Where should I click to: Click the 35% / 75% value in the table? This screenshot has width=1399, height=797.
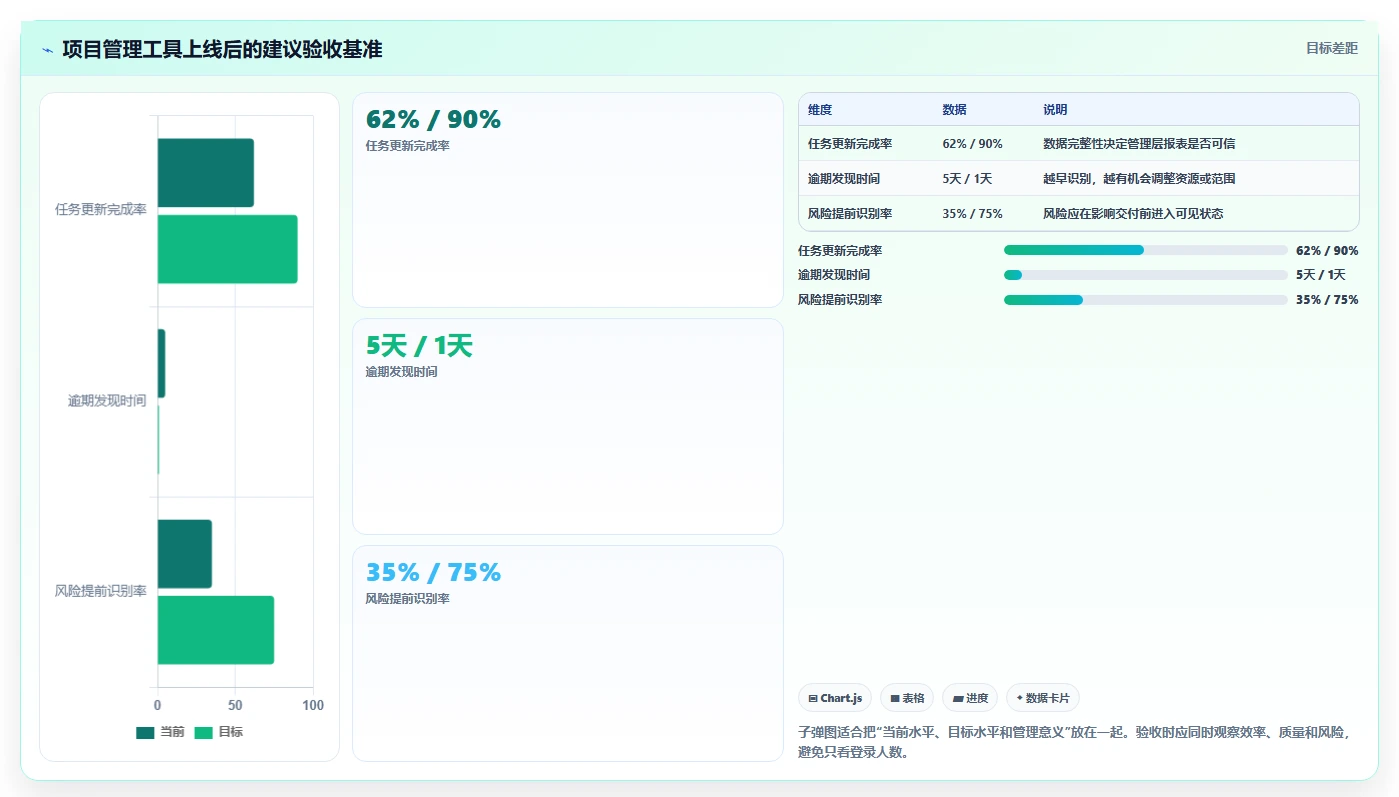point(972,214)
